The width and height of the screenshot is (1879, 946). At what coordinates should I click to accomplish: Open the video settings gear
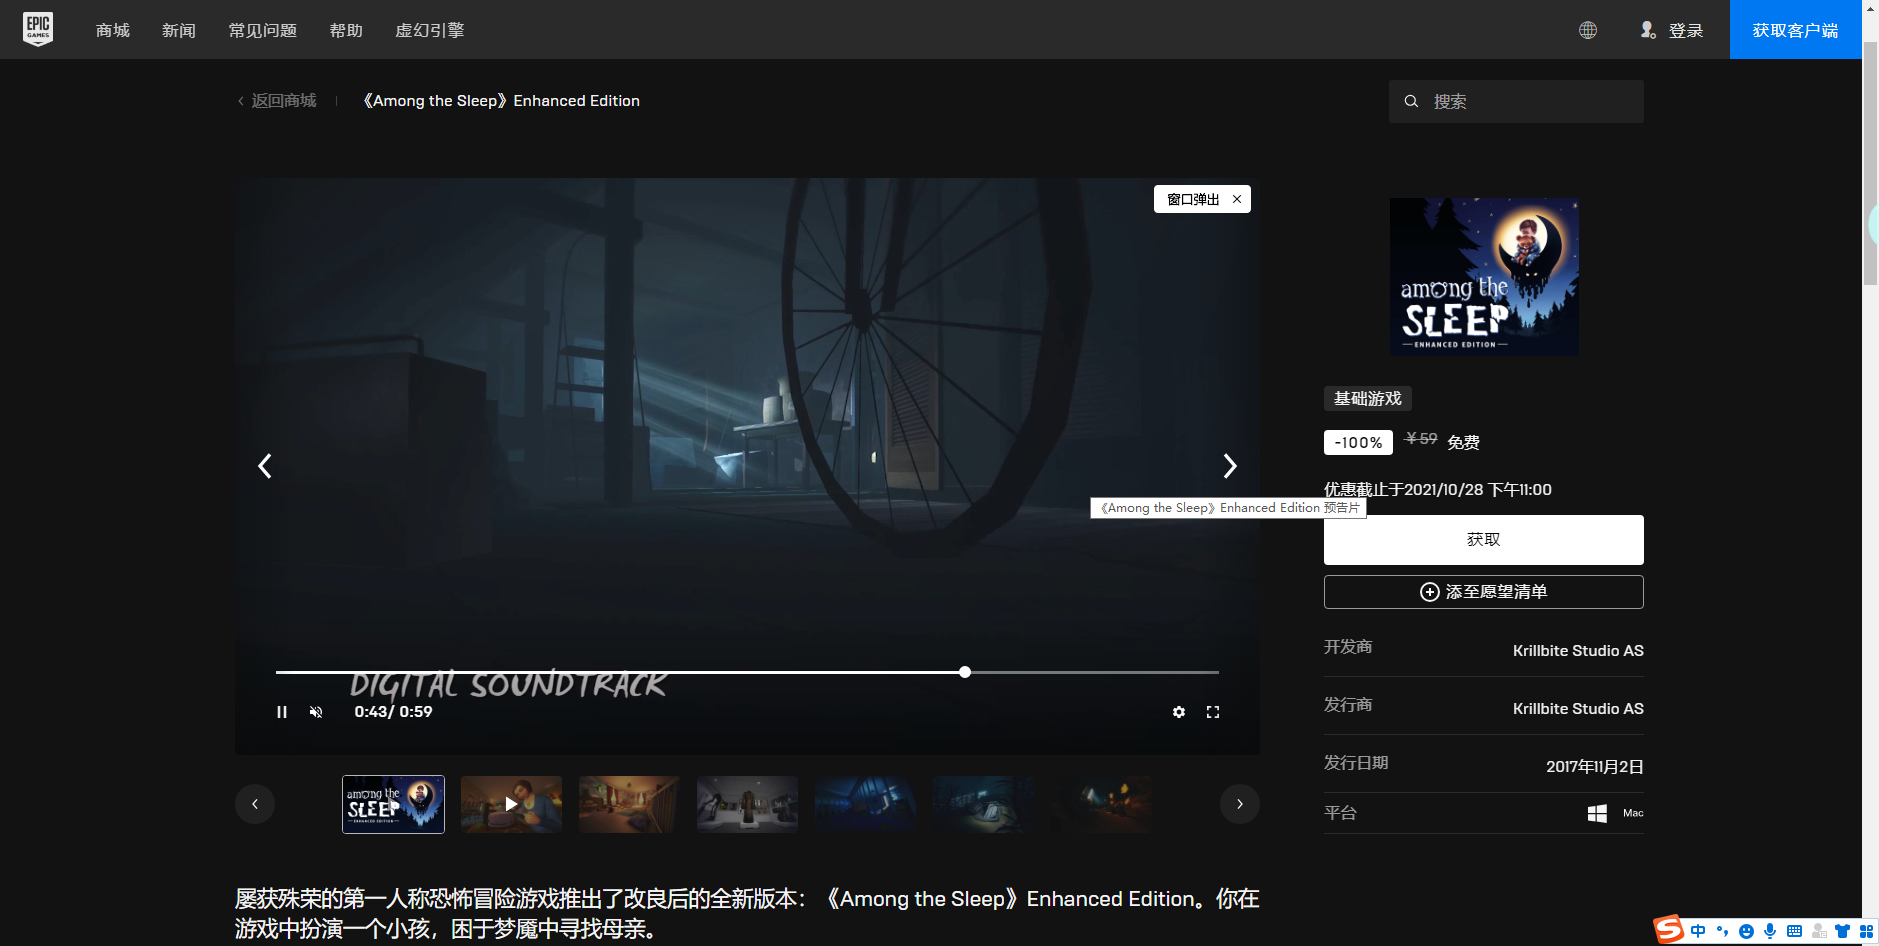coord(1179,711)
